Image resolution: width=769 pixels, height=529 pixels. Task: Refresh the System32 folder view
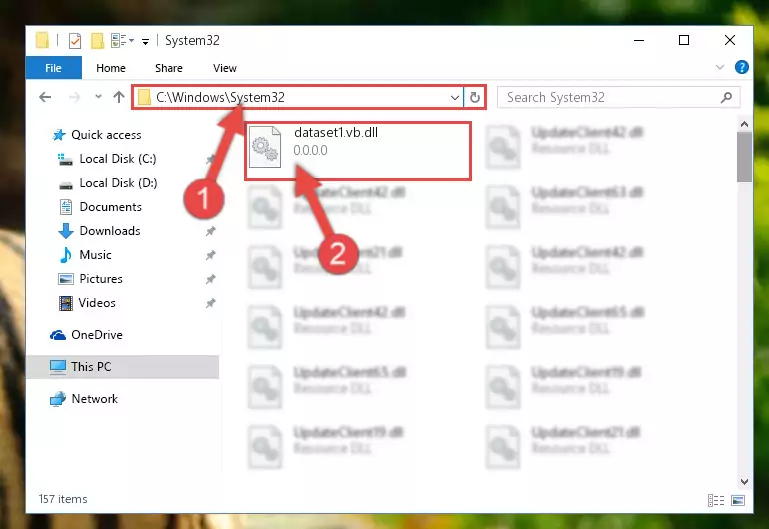click(x=475, y=98)
